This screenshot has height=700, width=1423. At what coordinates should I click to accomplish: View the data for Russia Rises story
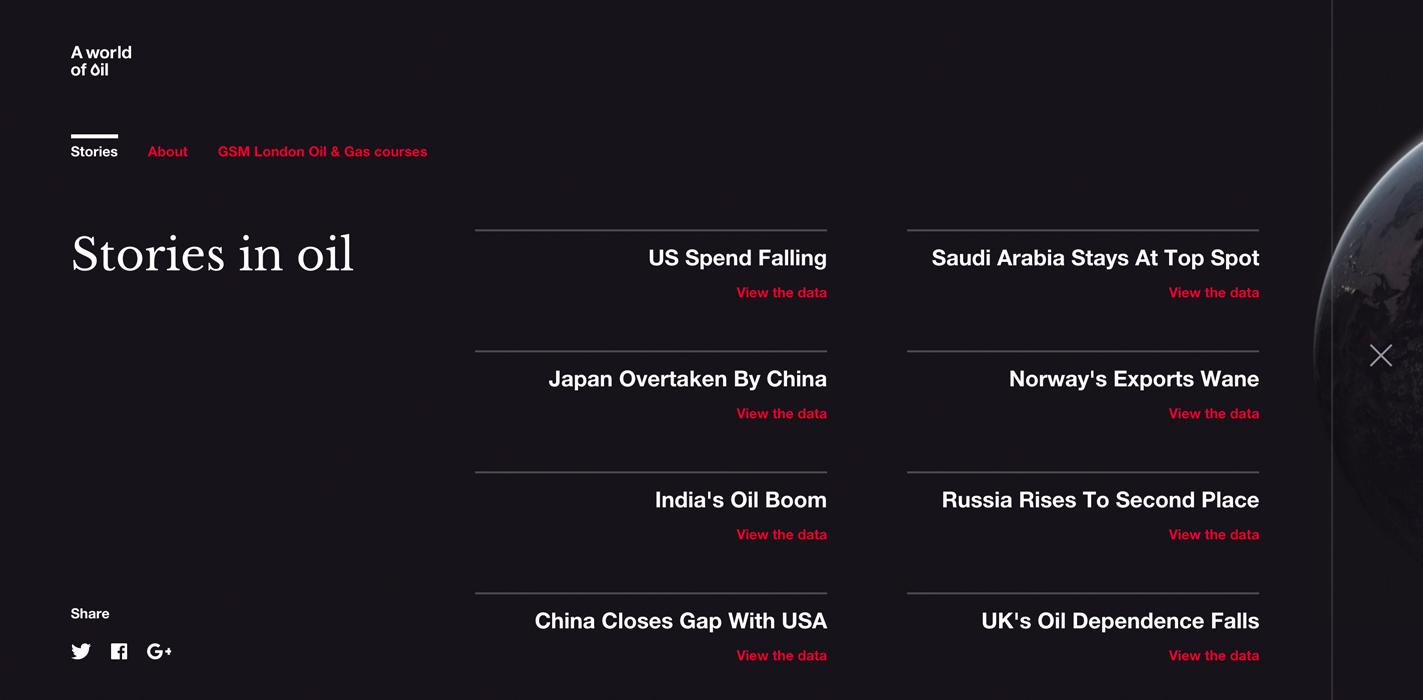(1214, 535)
